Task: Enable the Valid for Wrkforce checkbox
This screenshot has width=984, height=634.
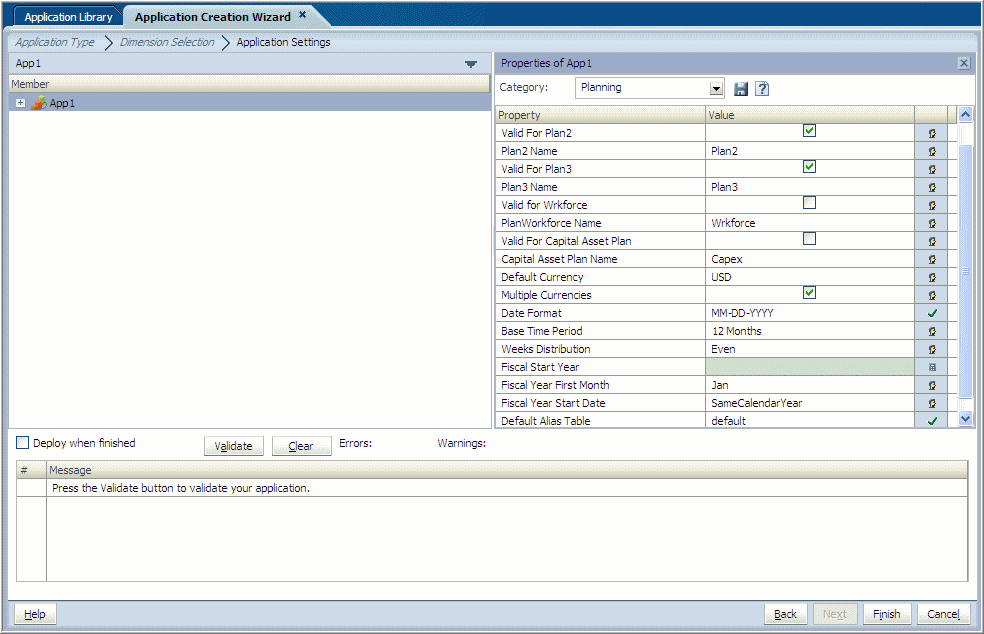Action: tap(810, 203)
